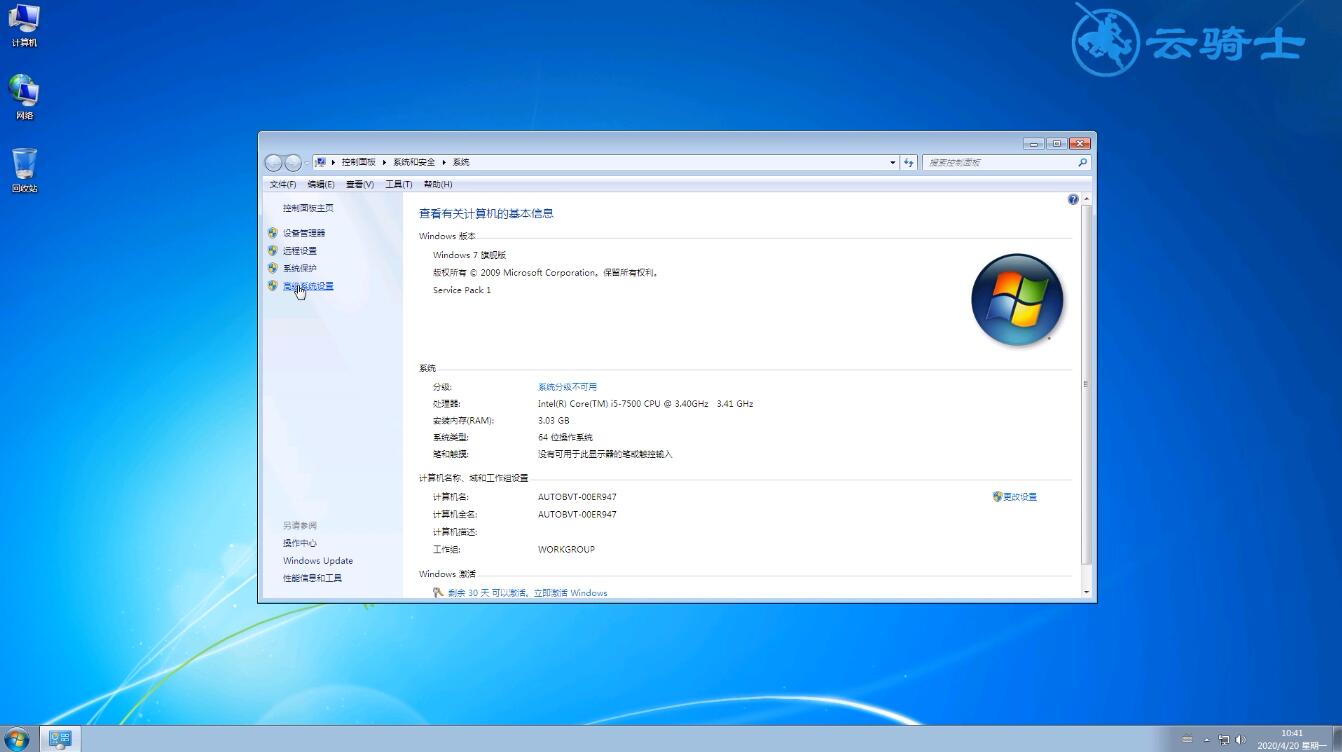The width and height of the screenshot is (1342, 752).
Task: Click the scrollbar up arrow
Action: click(x=1087, y=199)
